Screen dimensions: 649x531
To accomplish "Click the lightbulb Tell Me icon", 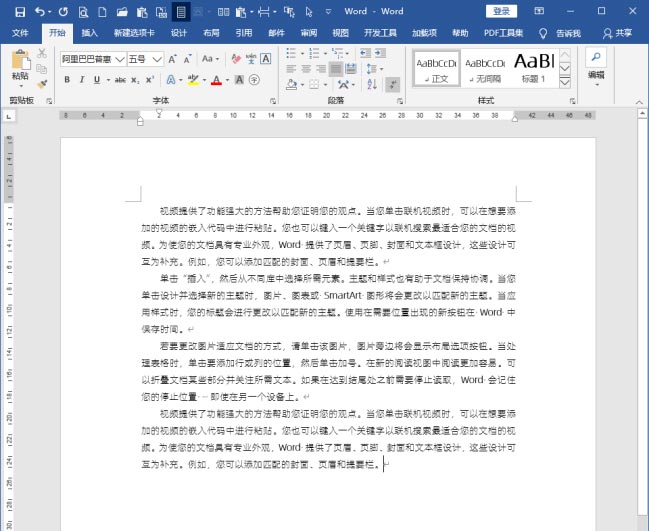I will pyautogui.click(x=543, y=34).
